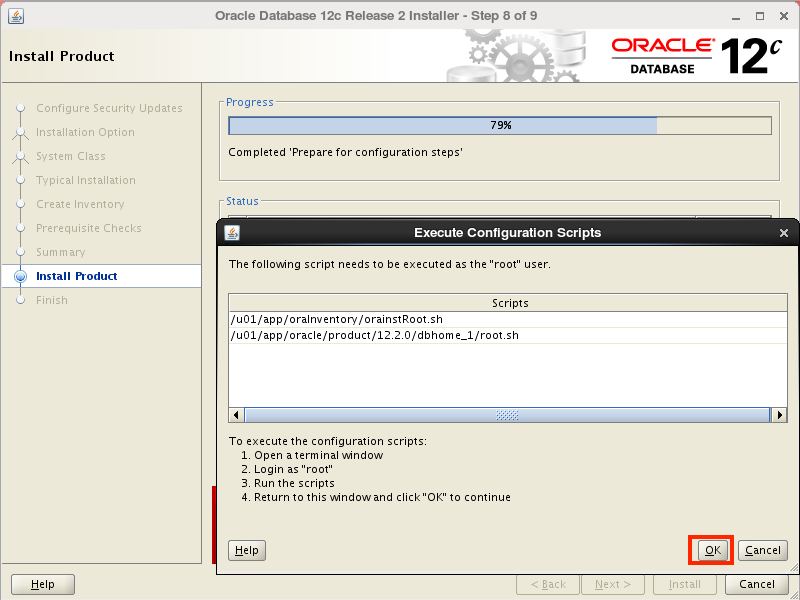Click the Install Product step bullet icon

coord(20,276)
